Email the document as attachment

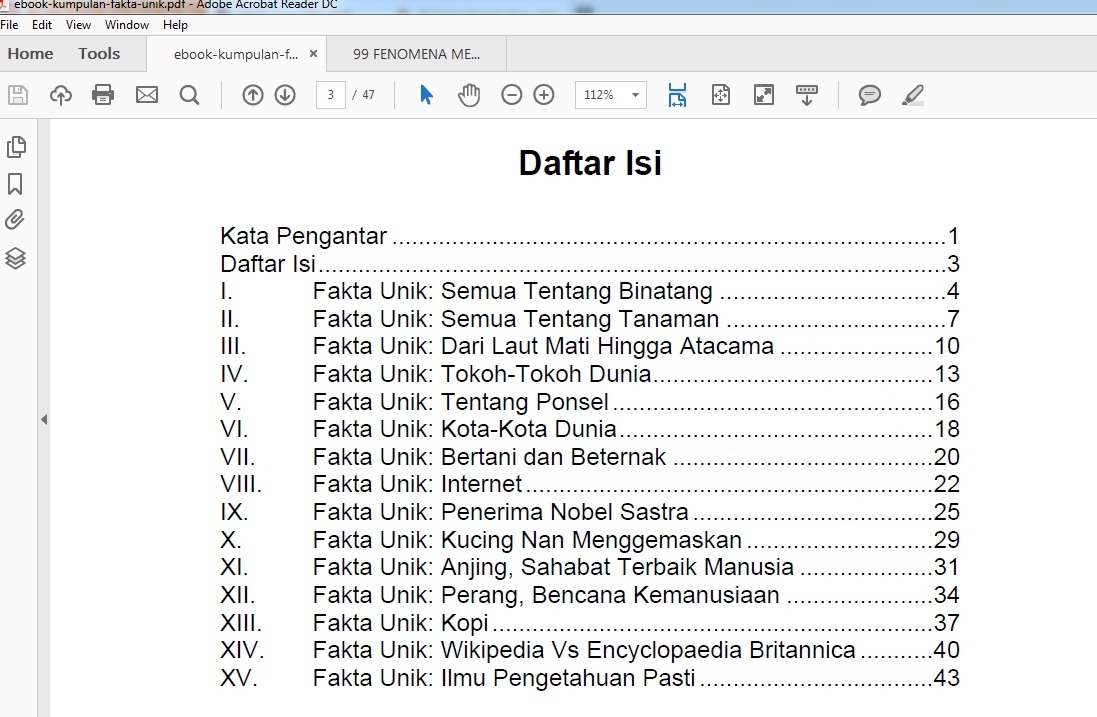click(x=146, y=94)
